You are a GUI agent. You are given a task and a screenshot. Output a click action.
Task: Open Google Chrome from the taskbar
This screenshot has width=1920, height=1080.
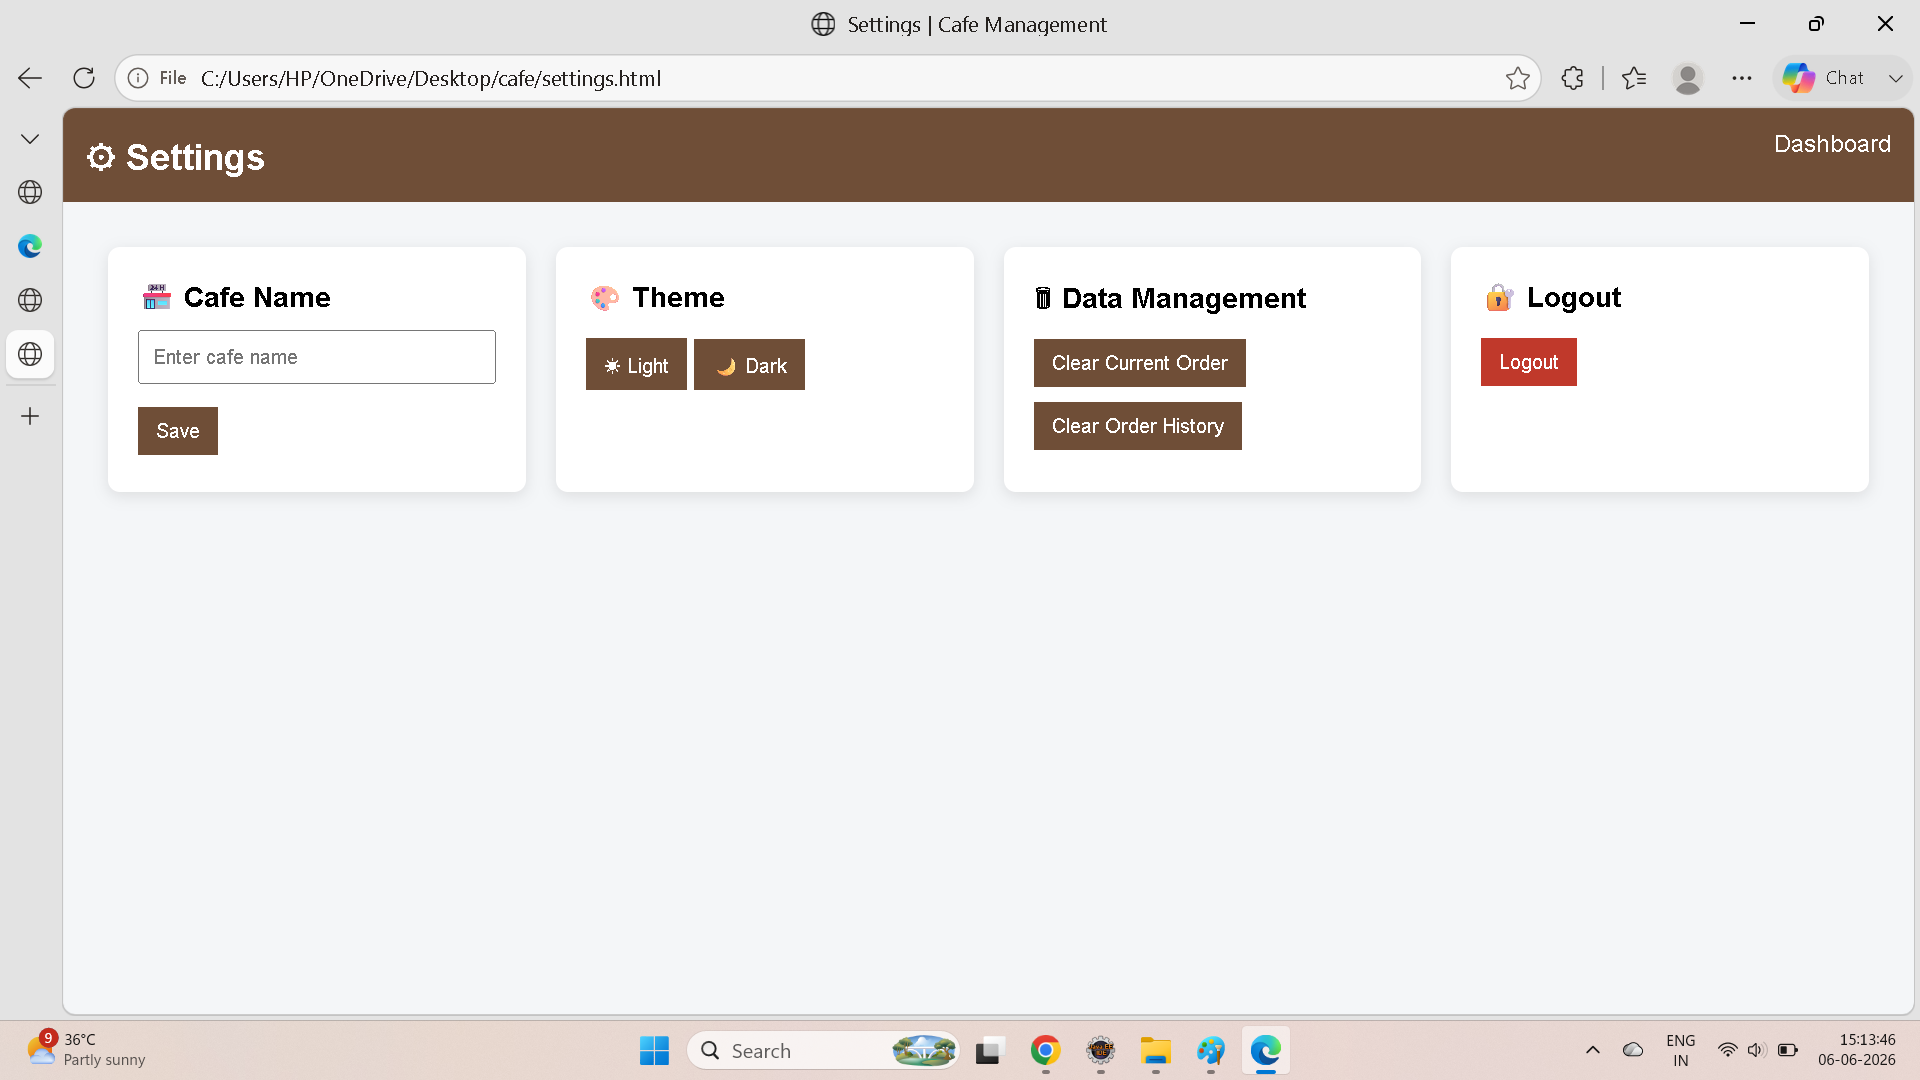pos(1045,1051)
